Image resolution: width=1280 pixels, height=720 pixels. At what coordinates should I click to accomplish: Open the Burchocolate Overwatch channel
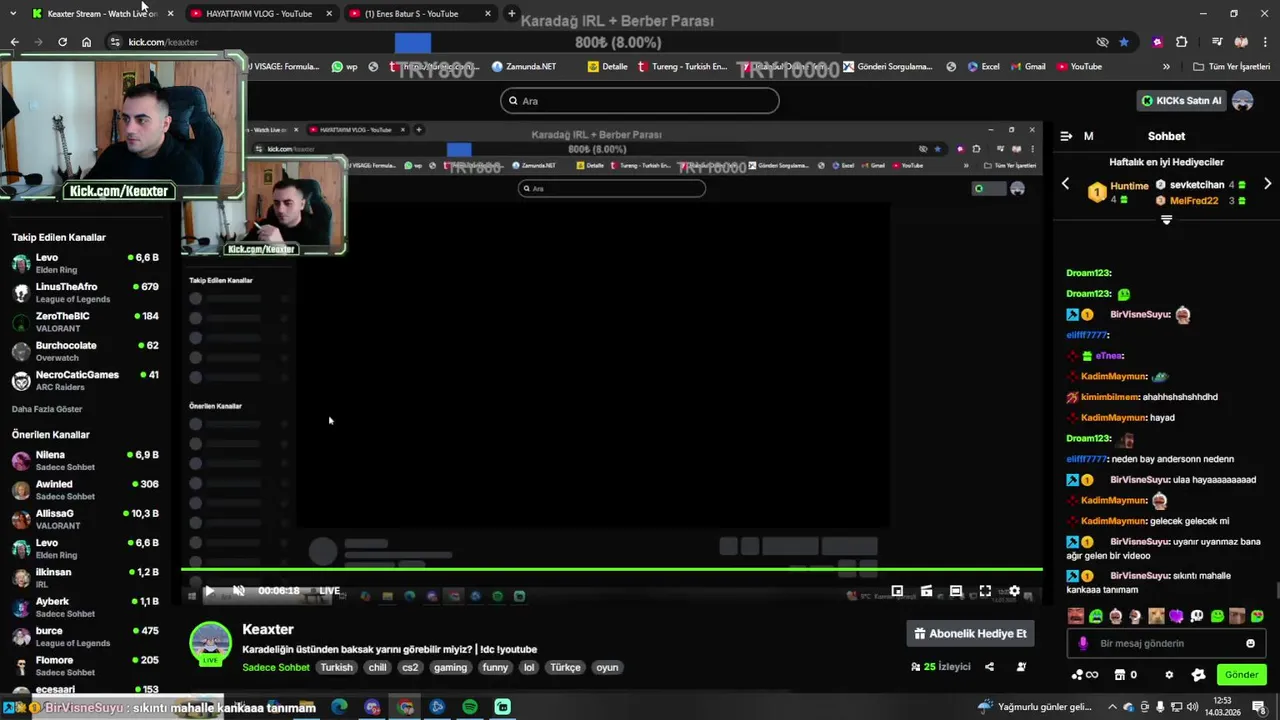pos(86,351)
